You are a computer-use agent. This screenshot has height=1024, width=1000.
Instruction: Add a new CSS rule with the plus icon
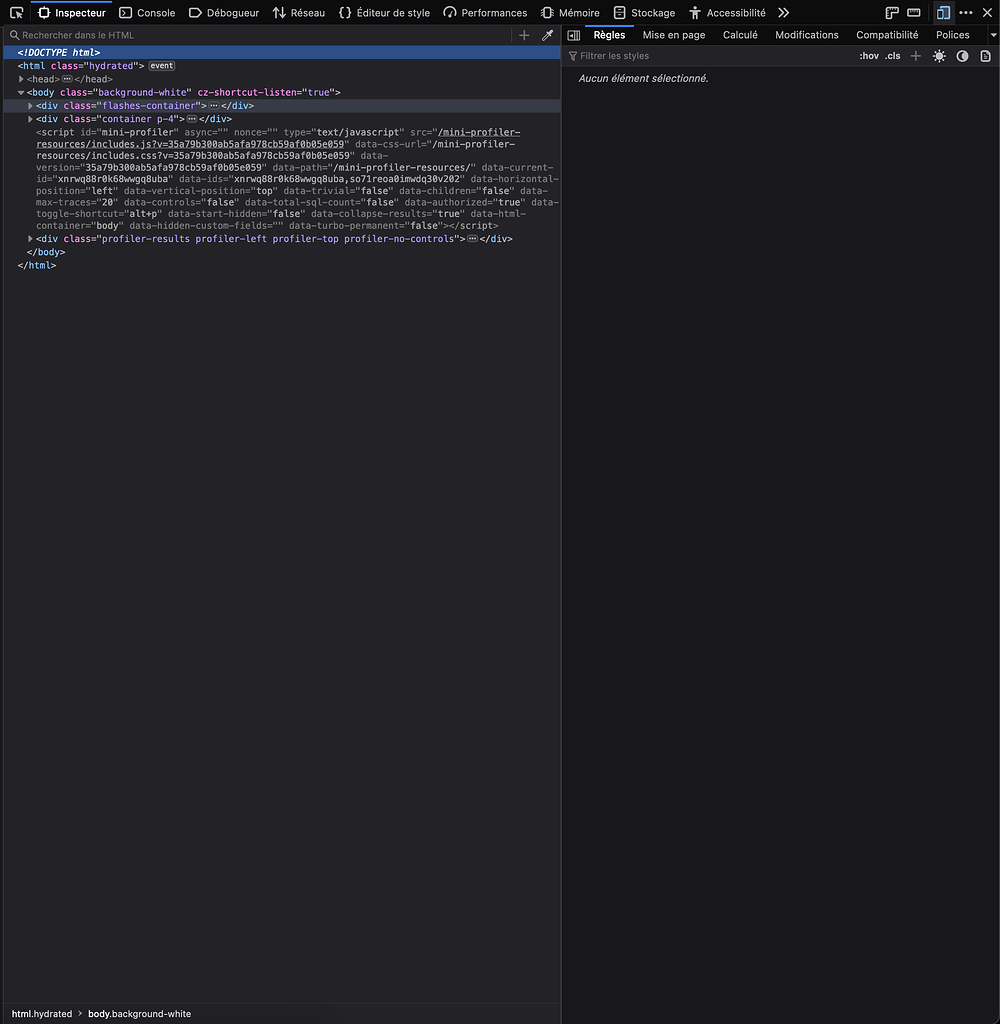point(915,56)
